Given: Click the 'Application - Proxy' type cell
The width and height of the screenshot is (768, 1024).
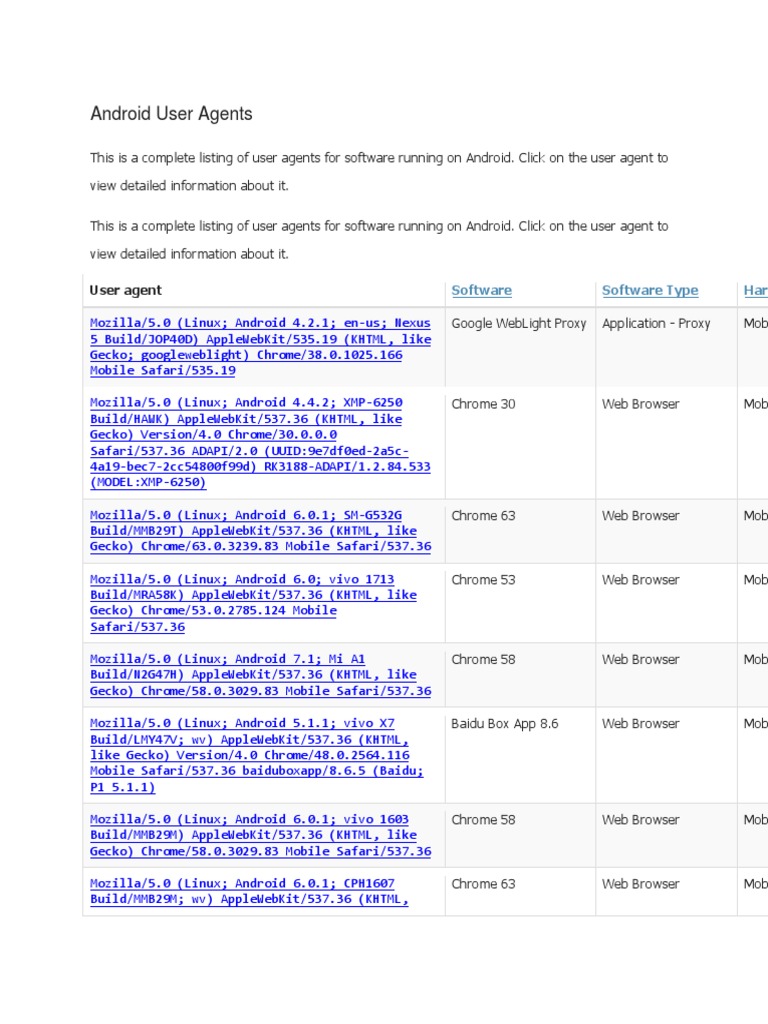Looking at the screenshot, I should tap(656, 323).
